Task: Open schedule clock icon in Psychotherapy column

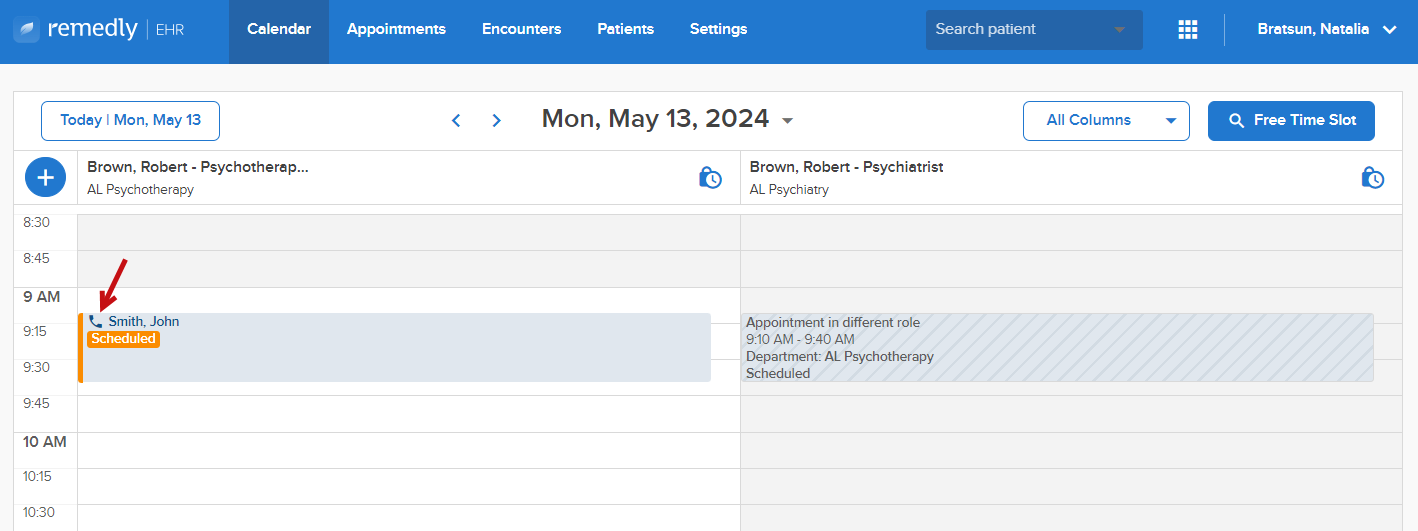Action: (x=710, y=177)
